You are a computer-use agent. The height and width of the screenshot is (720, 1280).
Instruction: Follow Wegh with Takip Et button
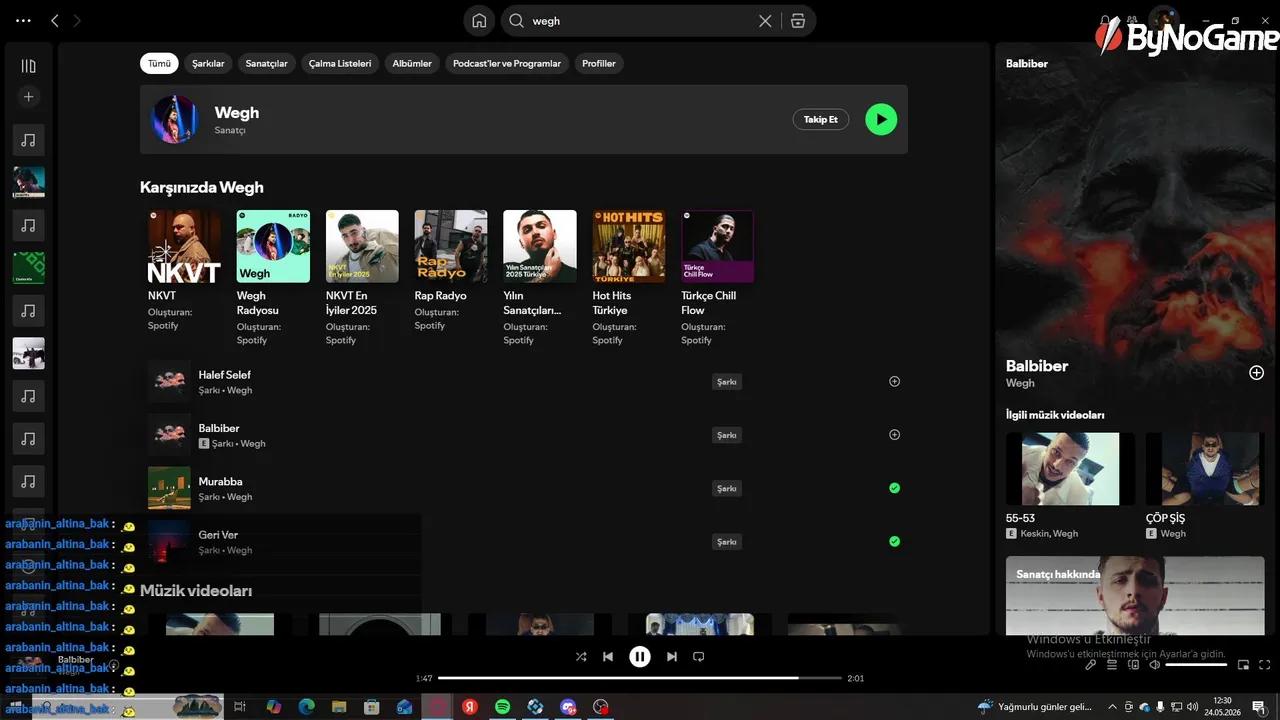(x=821, y=119)
